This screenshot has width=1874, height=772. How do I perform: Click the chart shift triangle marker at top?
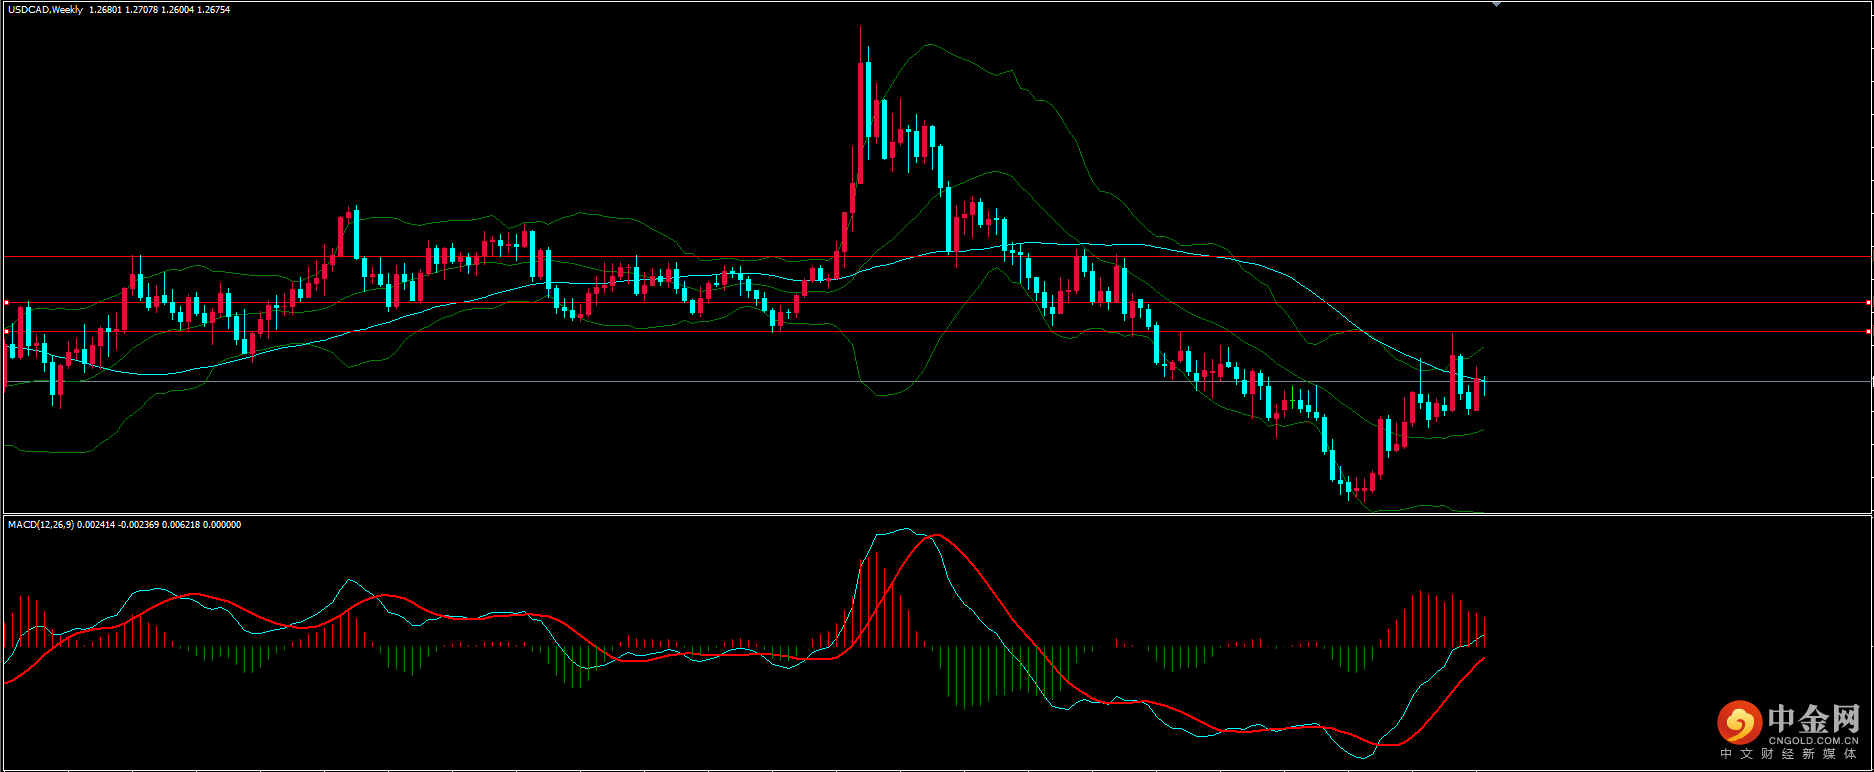pyautogui.click(x=1496, y=5)
